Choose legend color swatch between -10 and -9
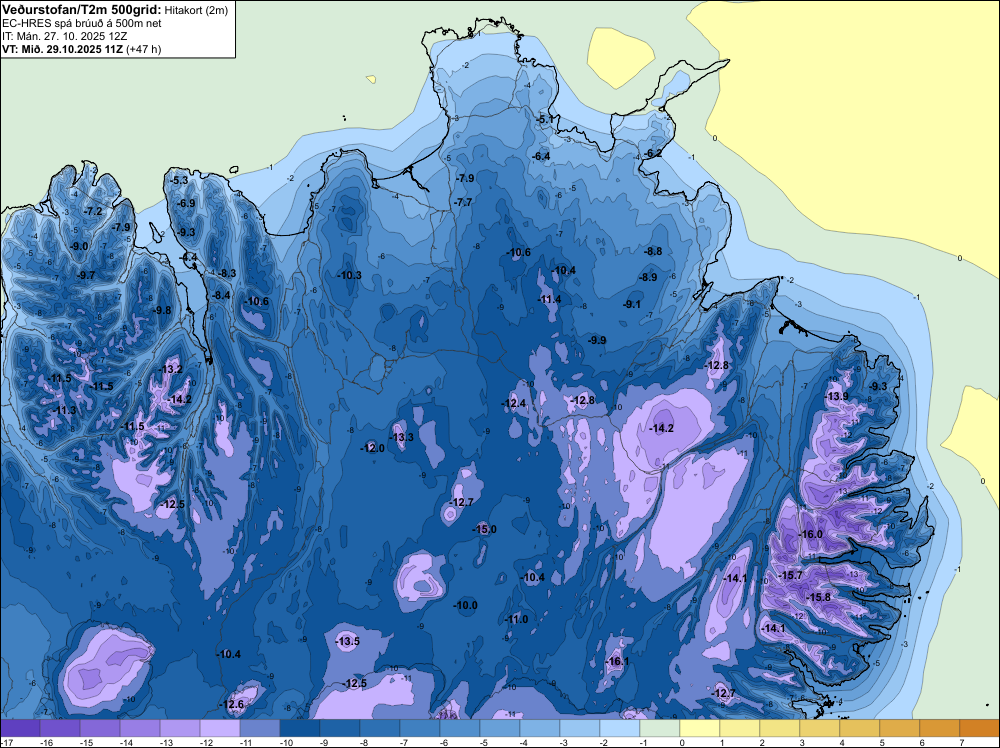 pyautogui.click(x=301, y=727)
